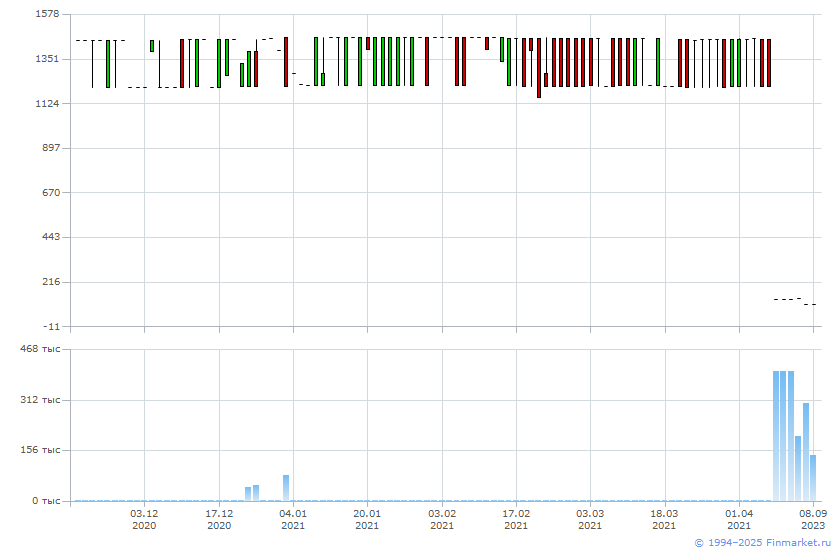
Task: Click the 468 тыс volume axis label
Action: tap(40, 349)
